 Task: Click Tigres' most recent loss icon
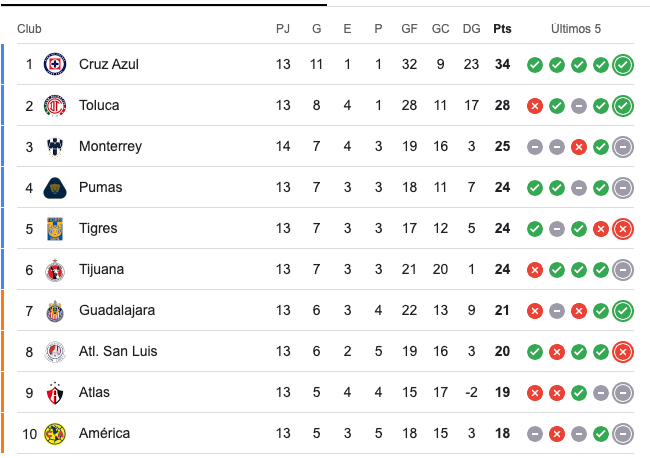(623, 229)
